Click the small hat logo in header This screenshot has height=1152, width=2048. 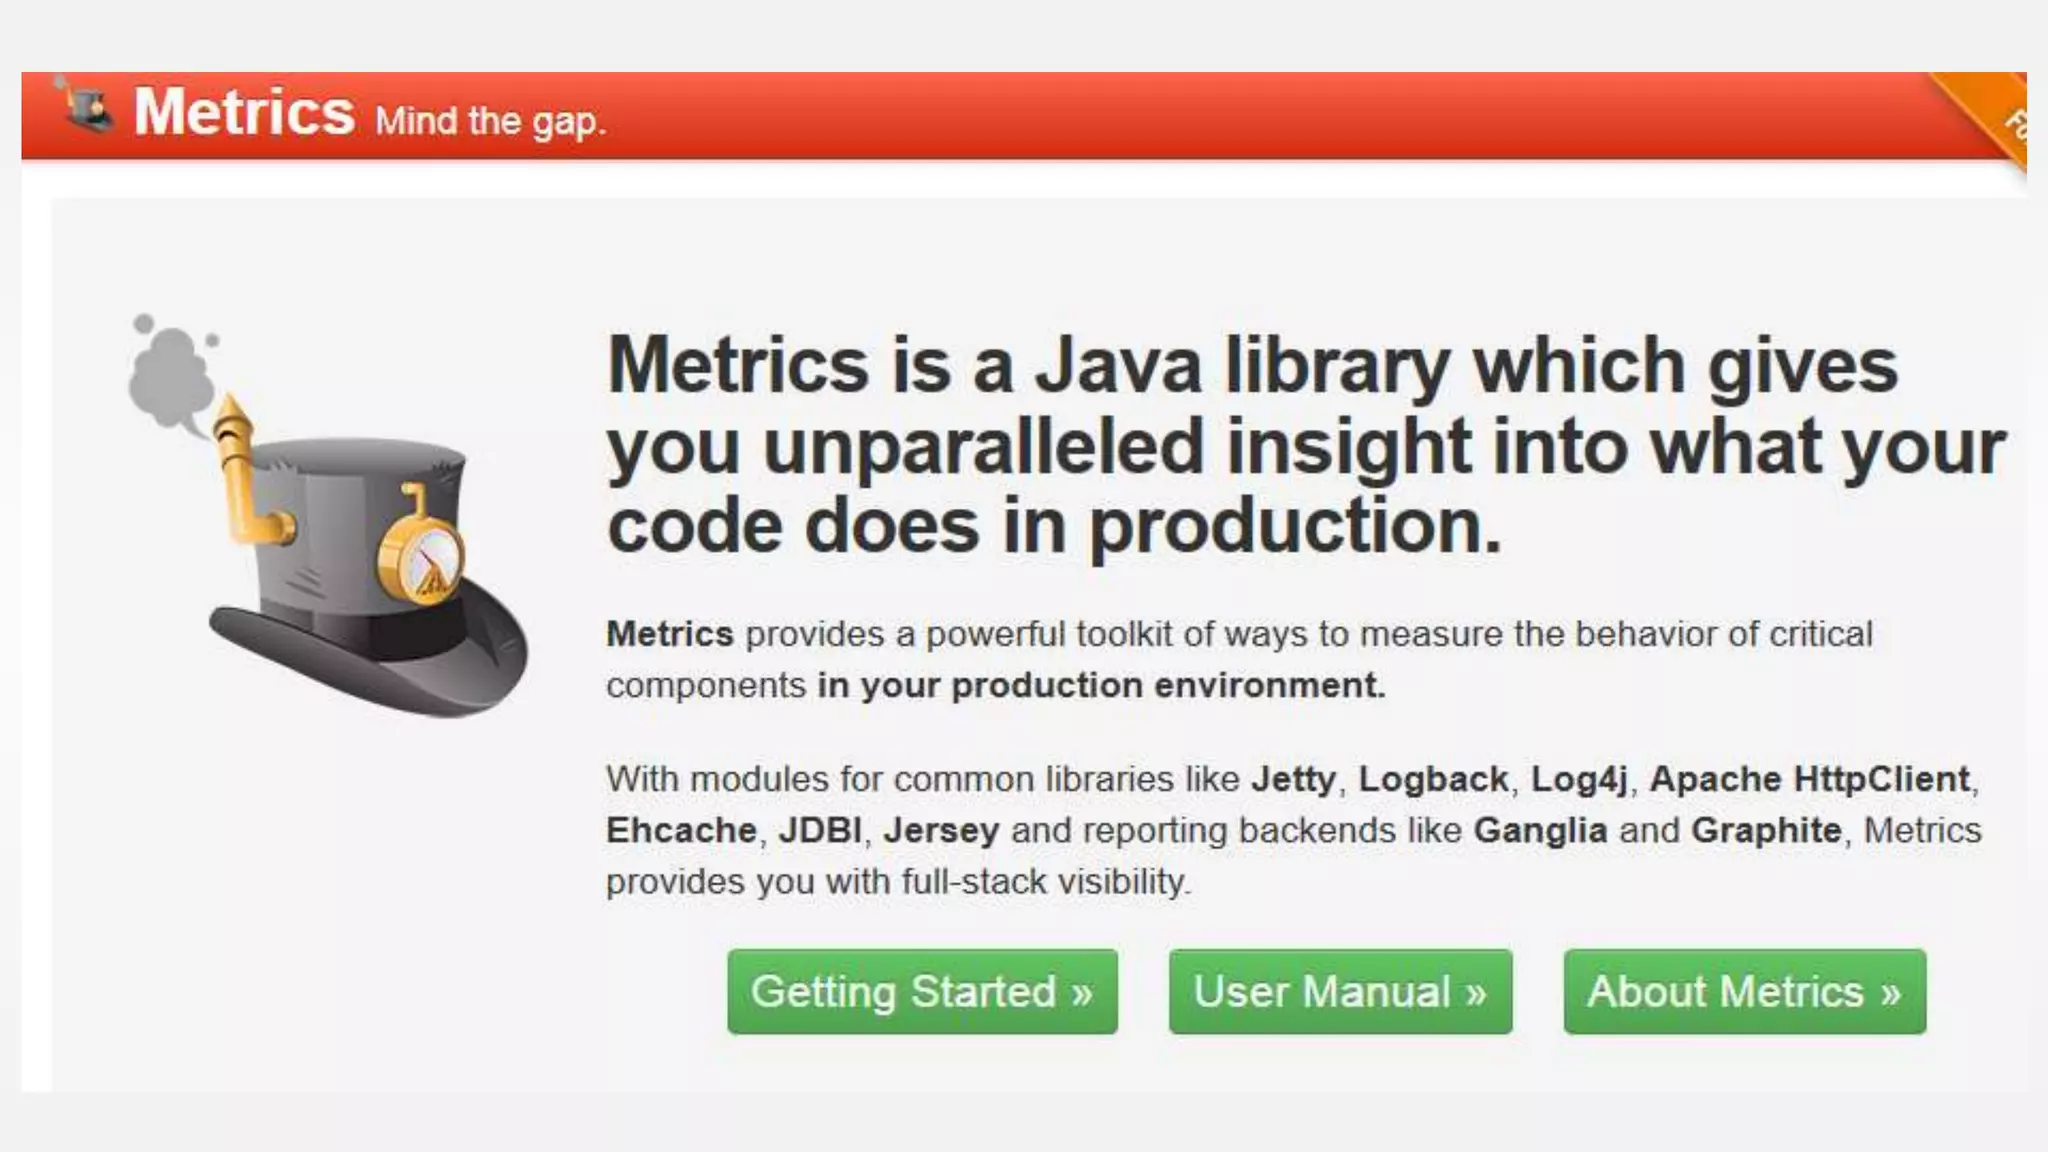pyautogui.click(x=86, y=106)
